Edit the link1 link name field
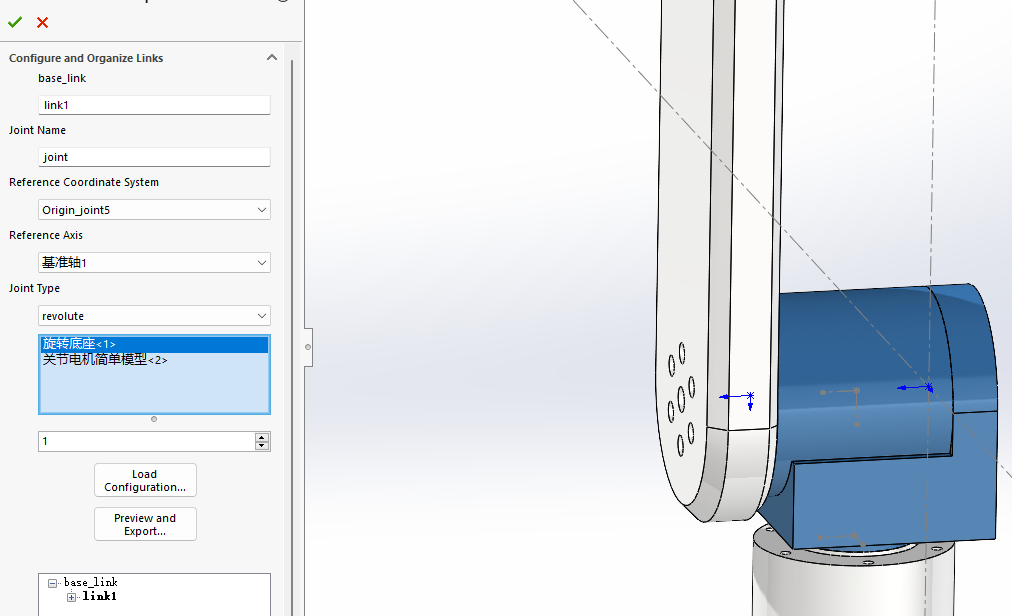The height and width of the screenshot is (616, 1012). pyautogui.click(x=154, y=105)
